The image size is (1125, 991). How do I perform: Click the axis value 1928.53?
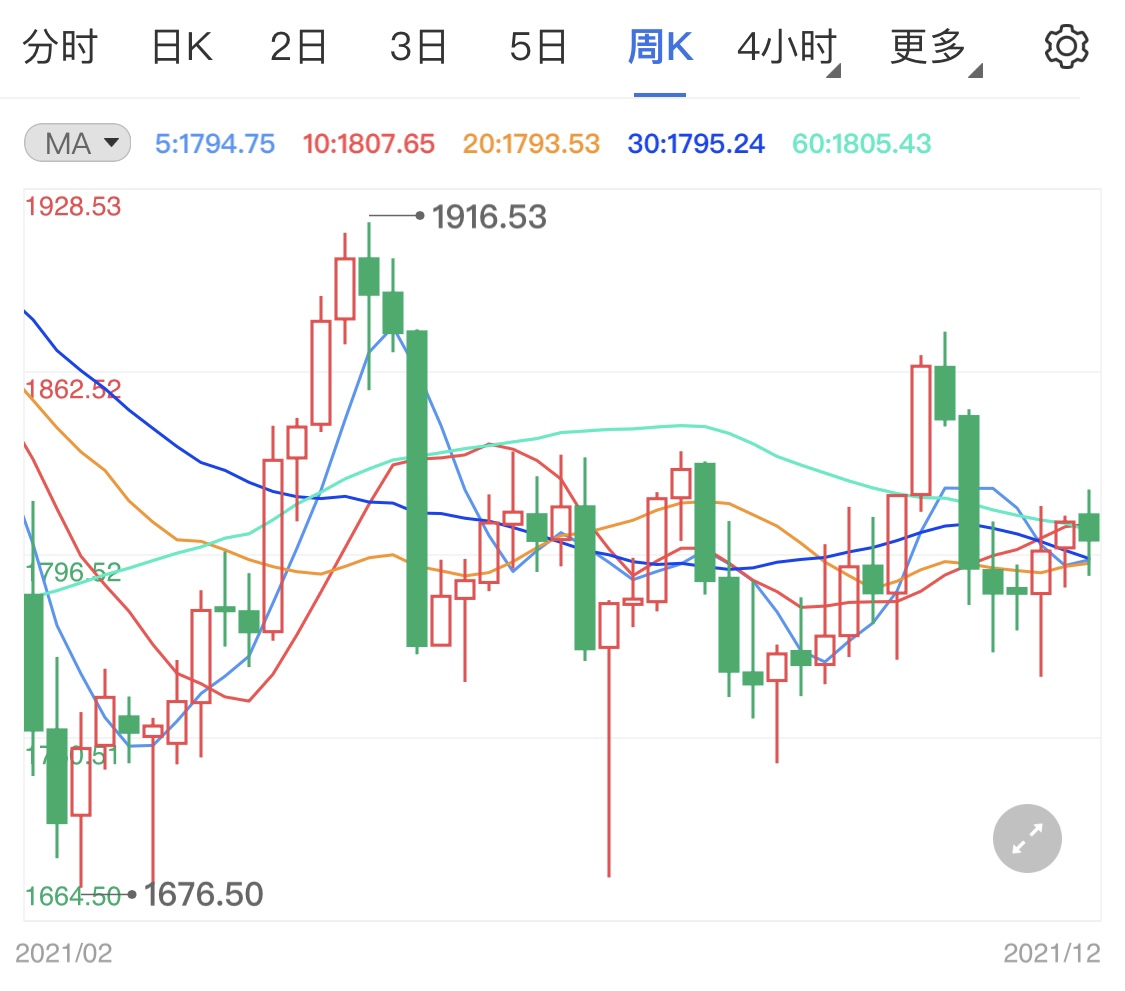point(73,207)
